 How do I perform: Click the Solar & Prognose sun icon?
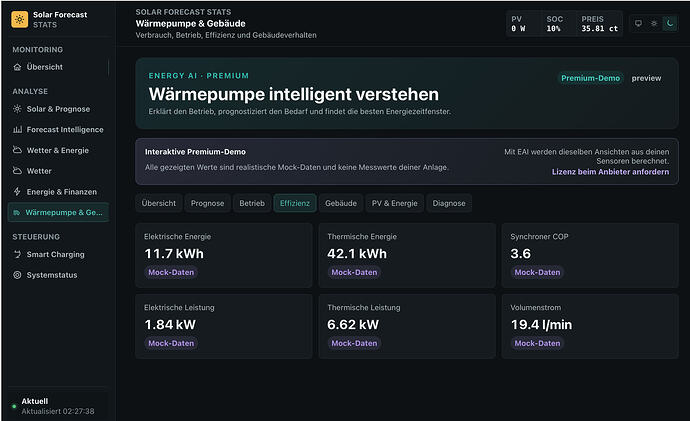(x=17, y=109)
